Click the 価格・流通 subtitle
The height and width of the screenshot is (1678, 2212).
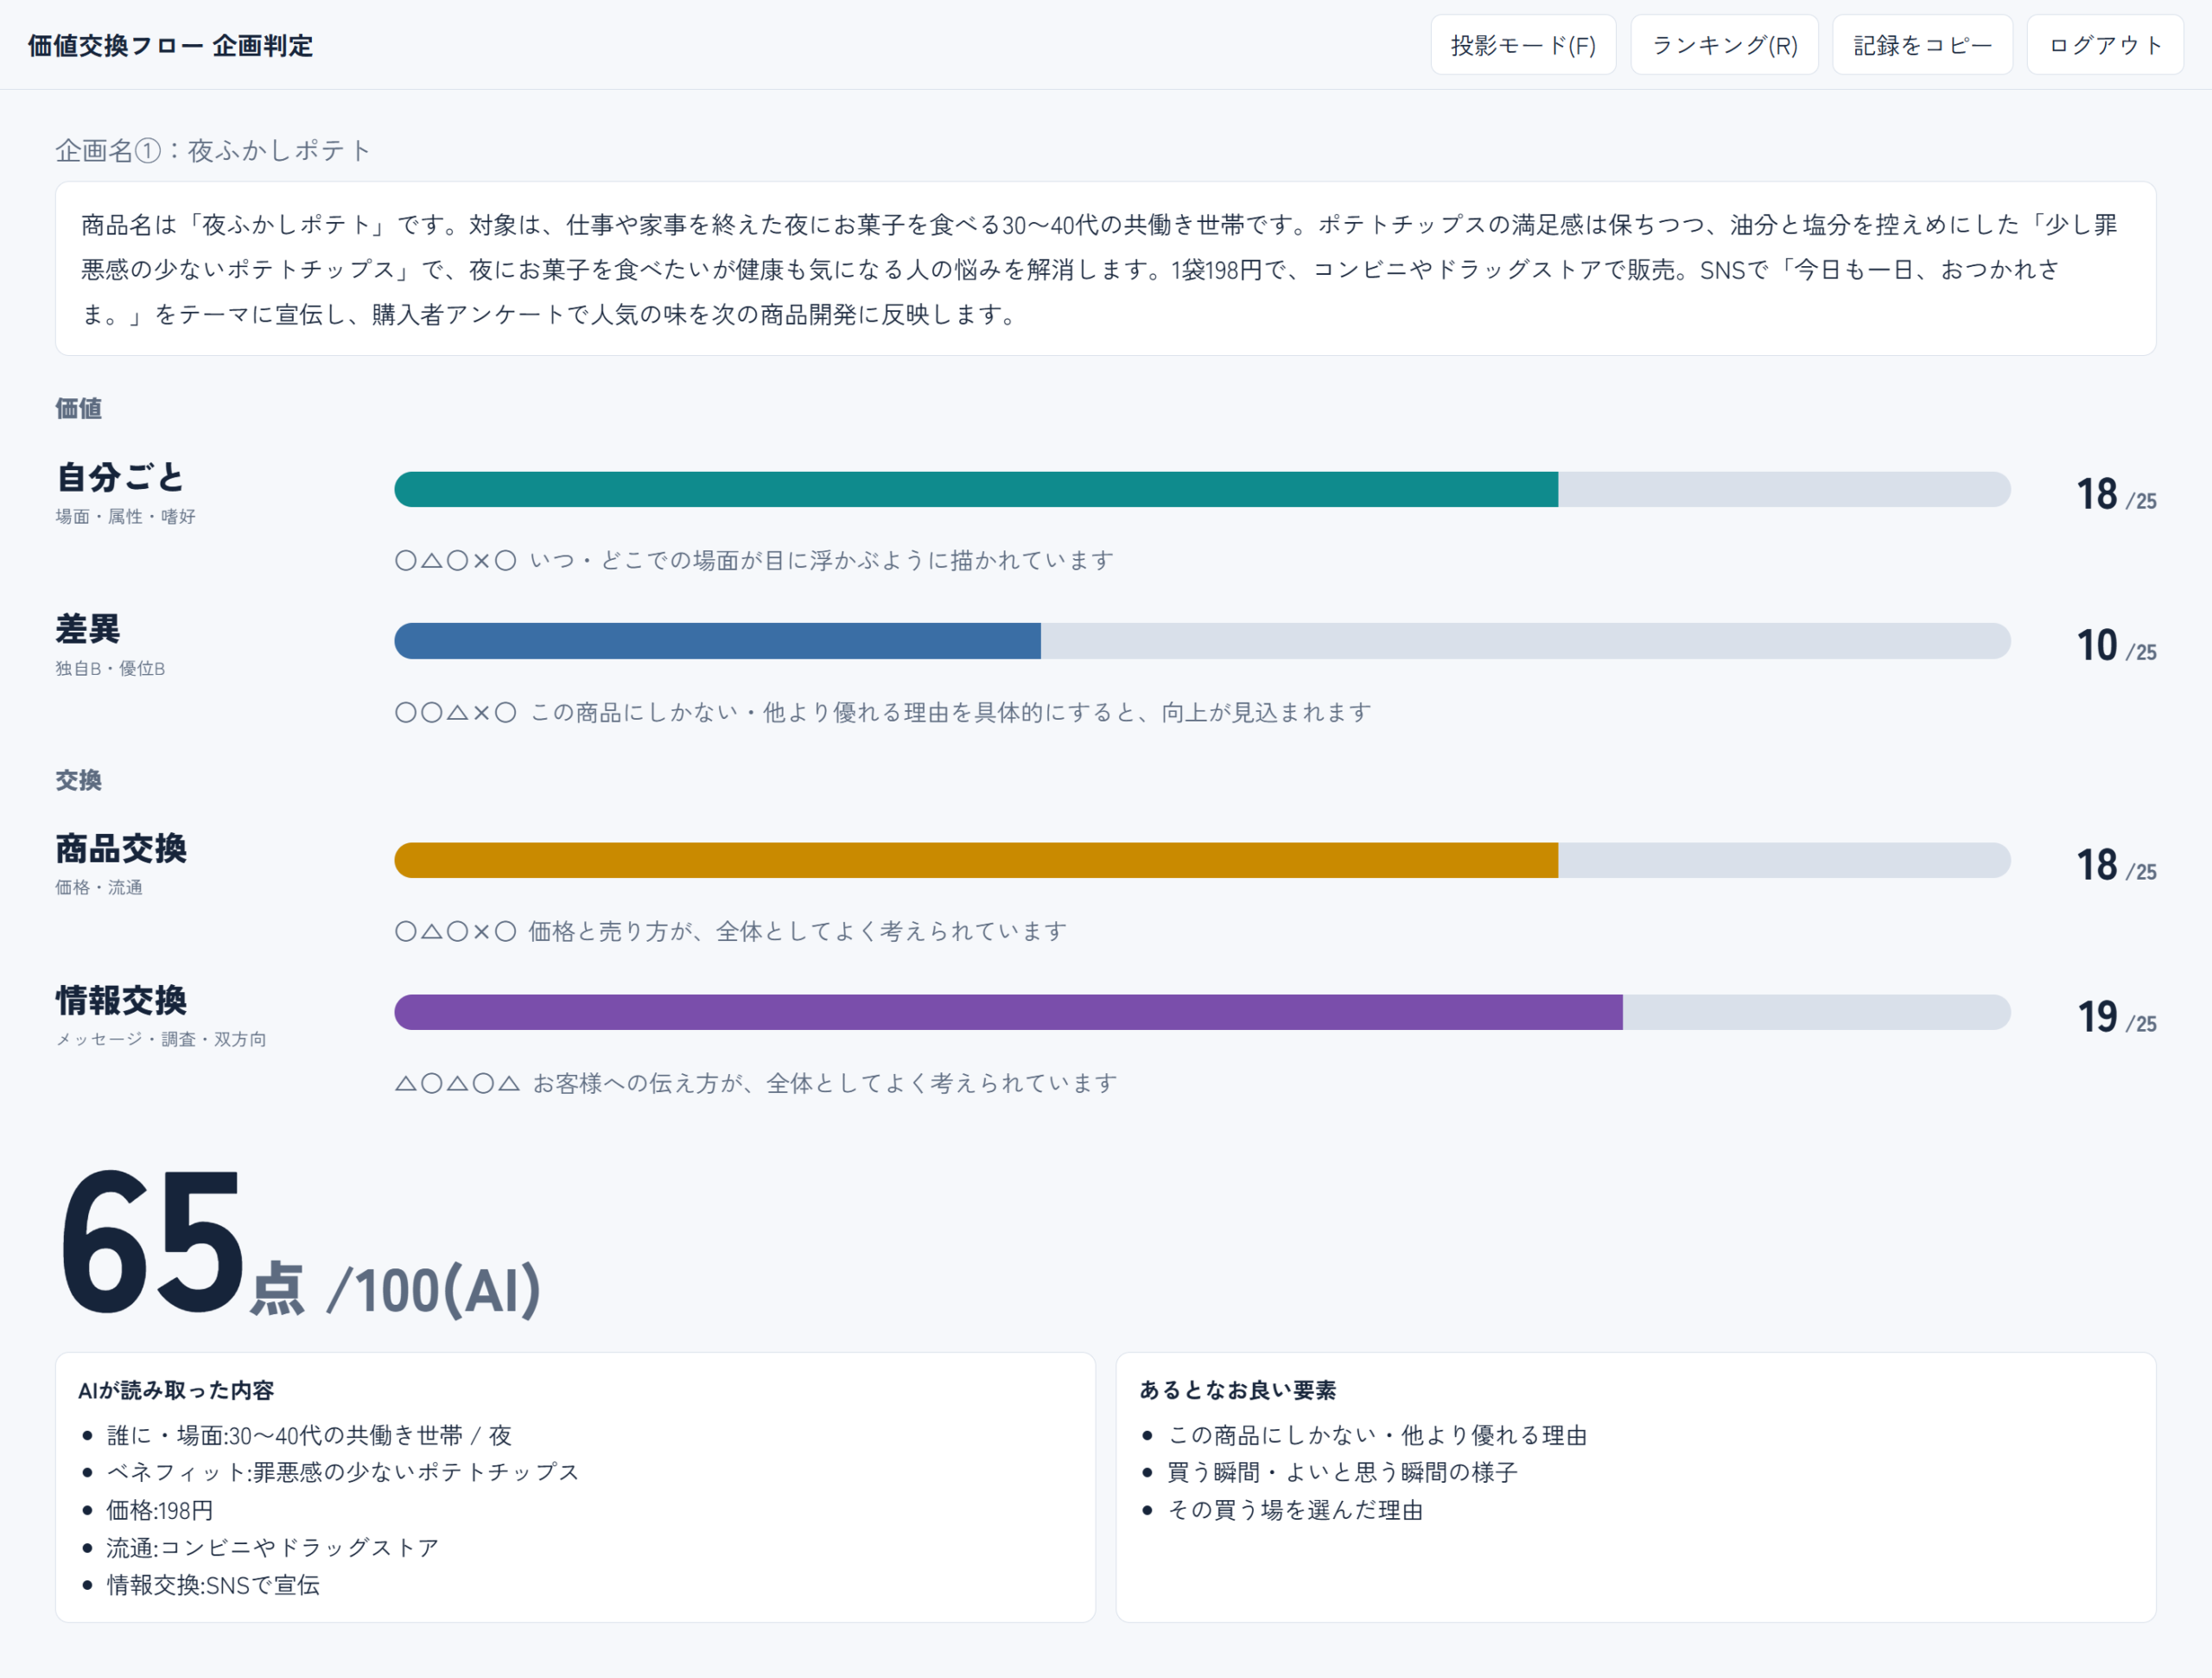[x=99, y=888]
